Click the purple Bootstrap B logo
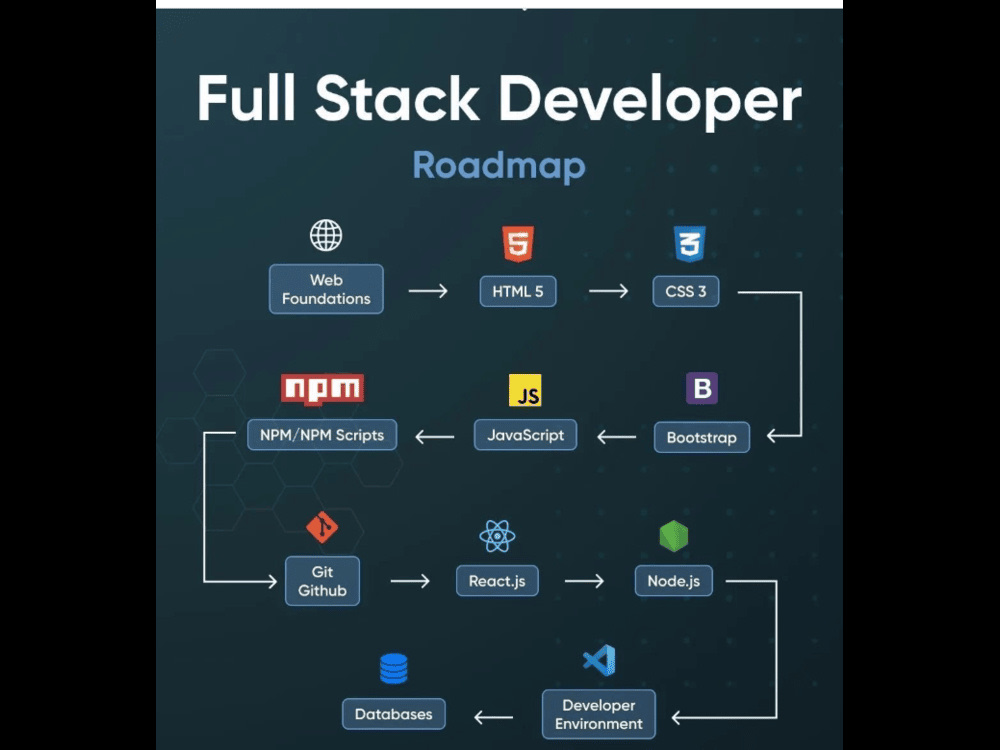1000x750 pixels. (702, 388)
